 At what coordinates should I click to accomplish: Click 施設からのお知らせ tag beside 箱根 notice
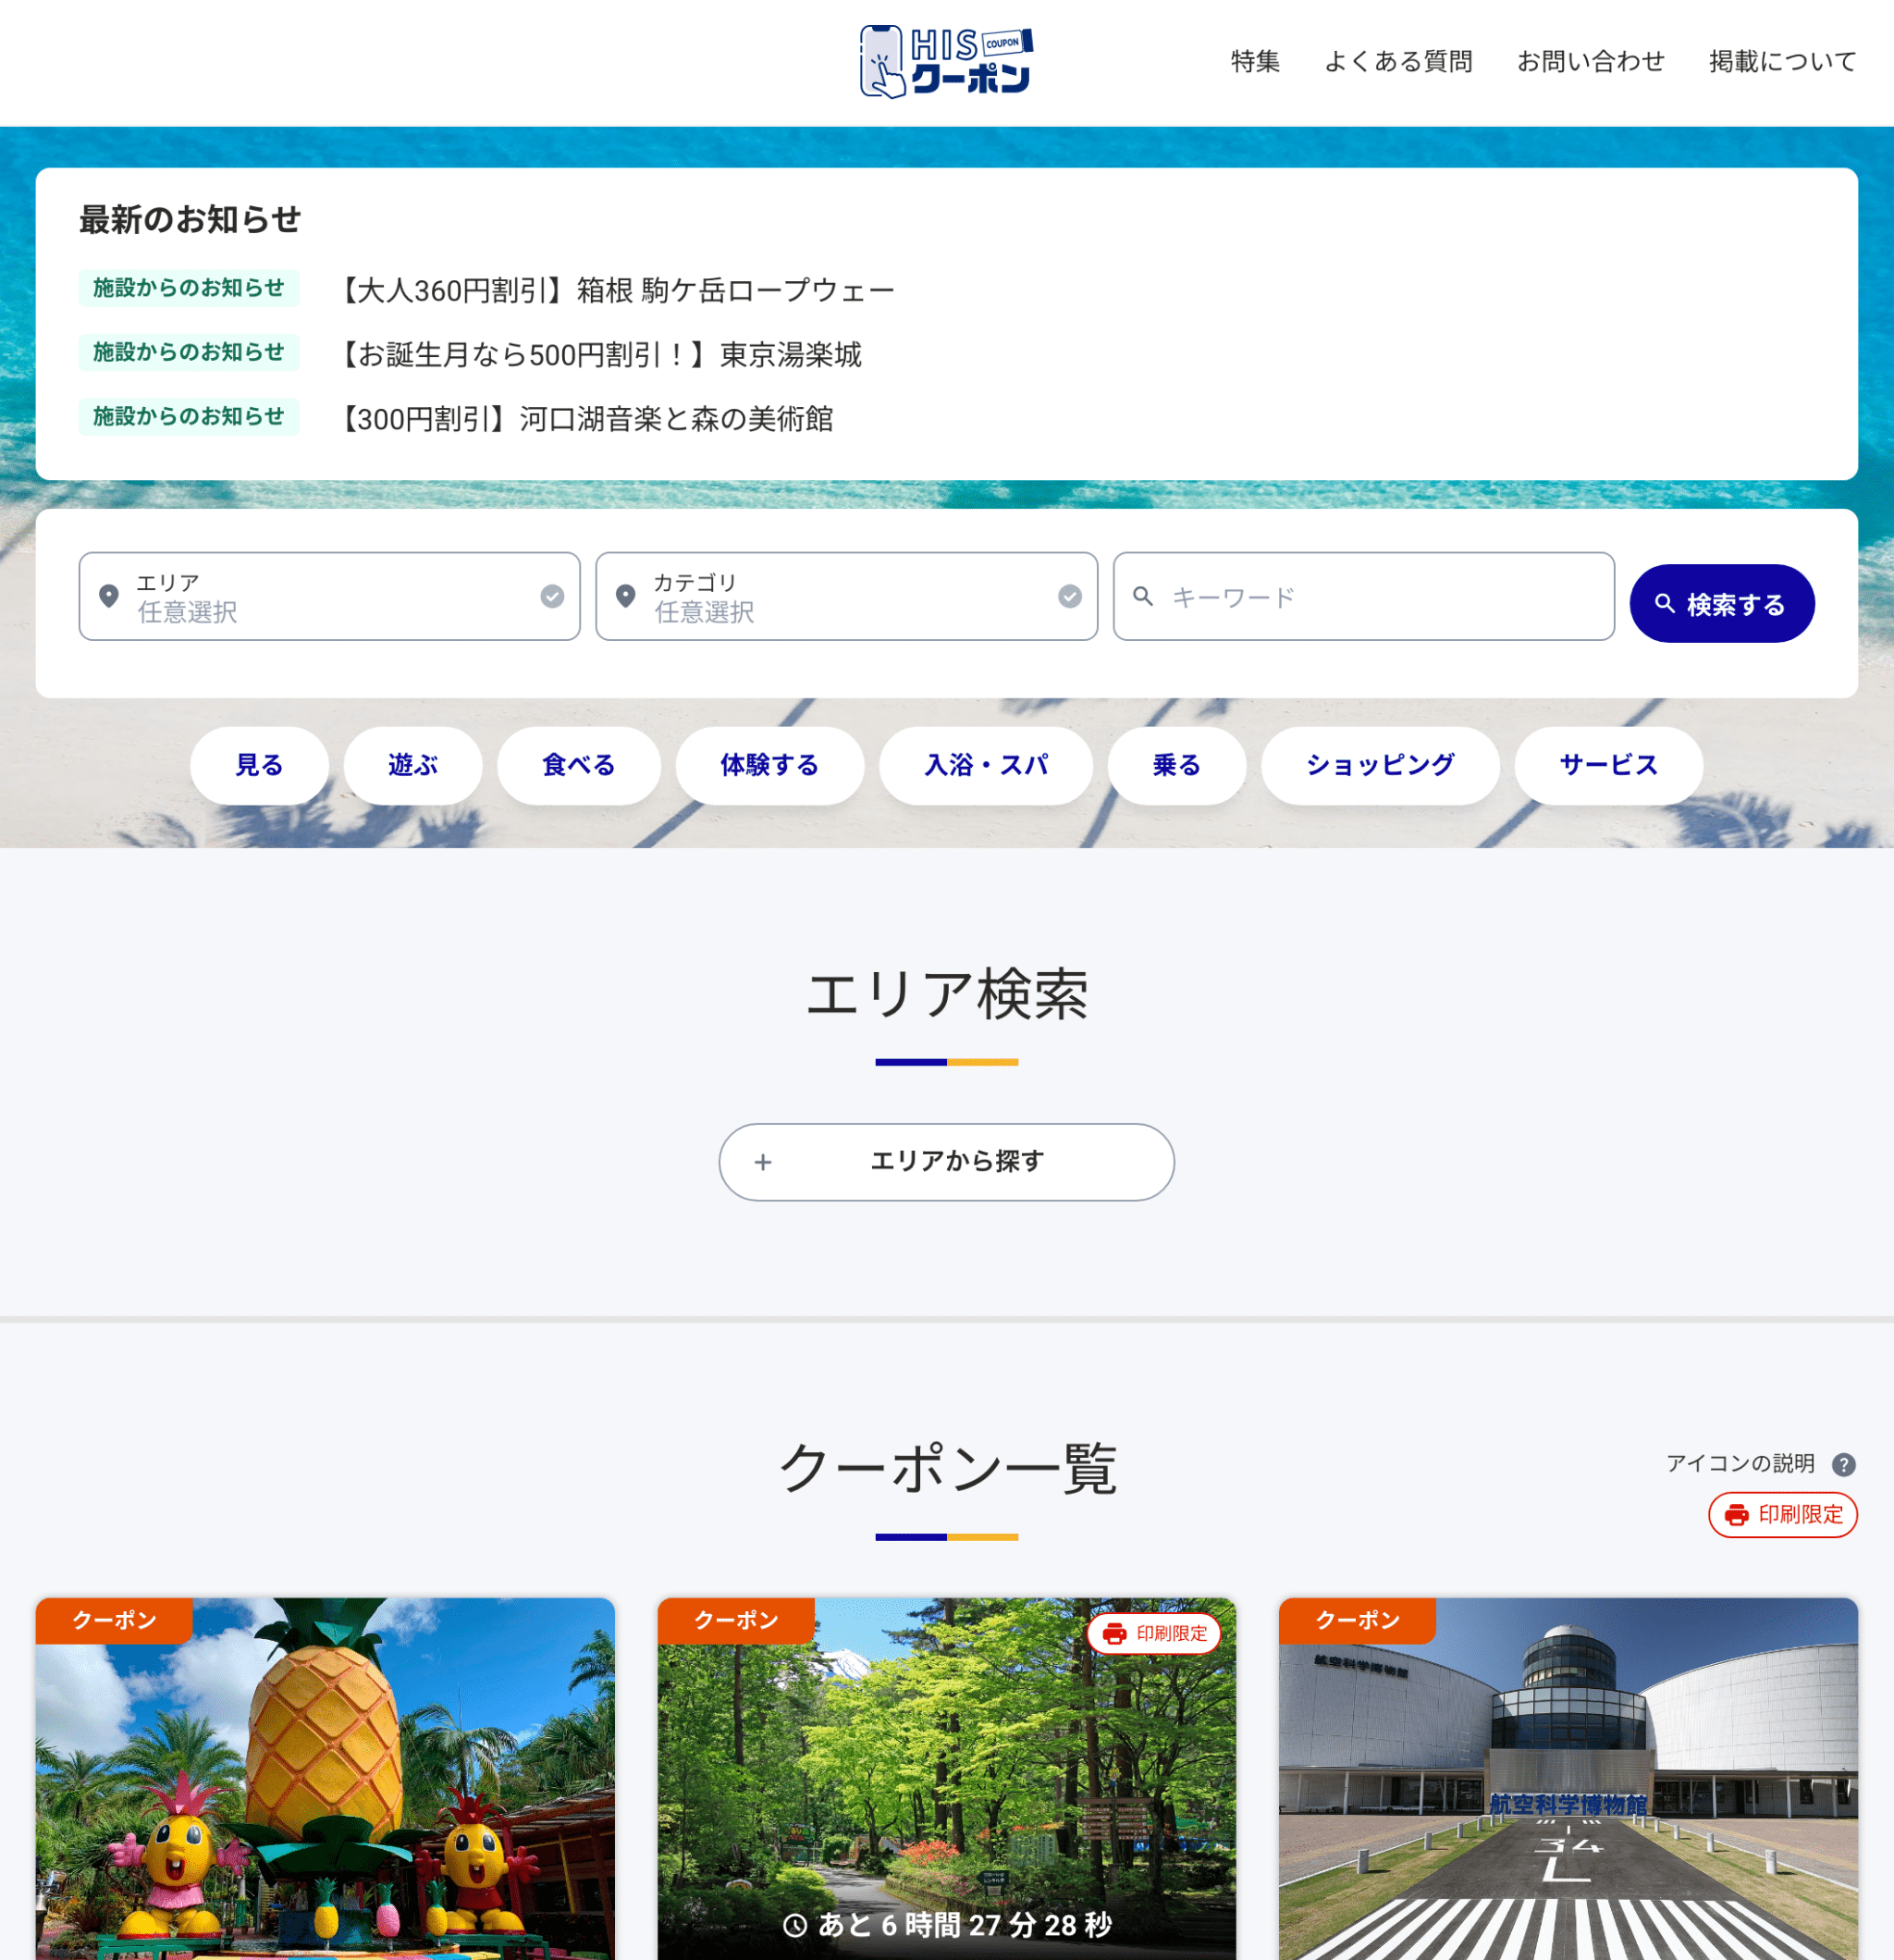pos(189,288)
